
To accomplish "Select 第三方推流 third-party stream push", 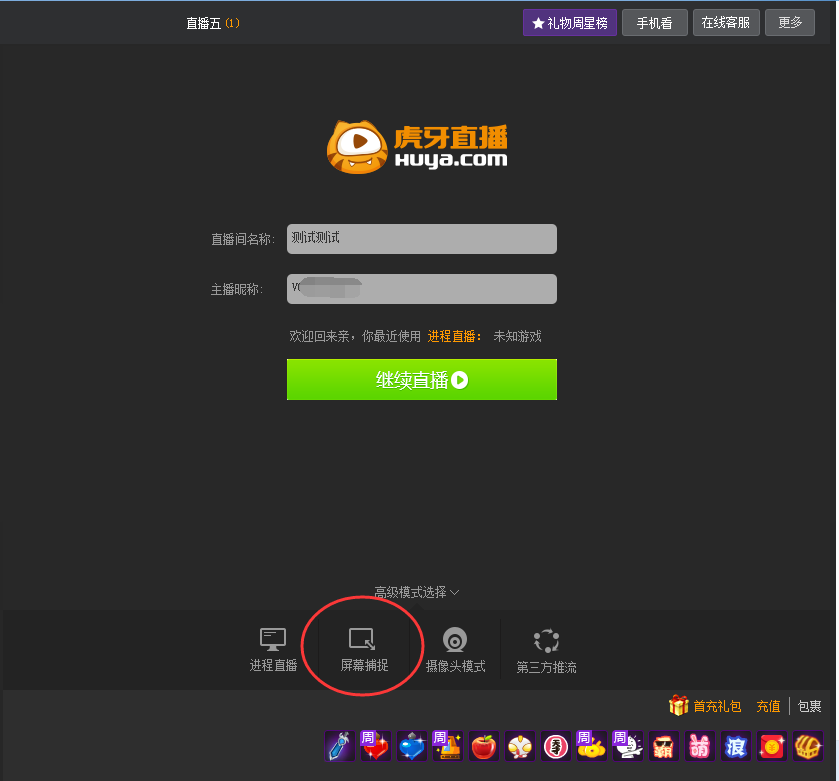I will click(546, 651).
